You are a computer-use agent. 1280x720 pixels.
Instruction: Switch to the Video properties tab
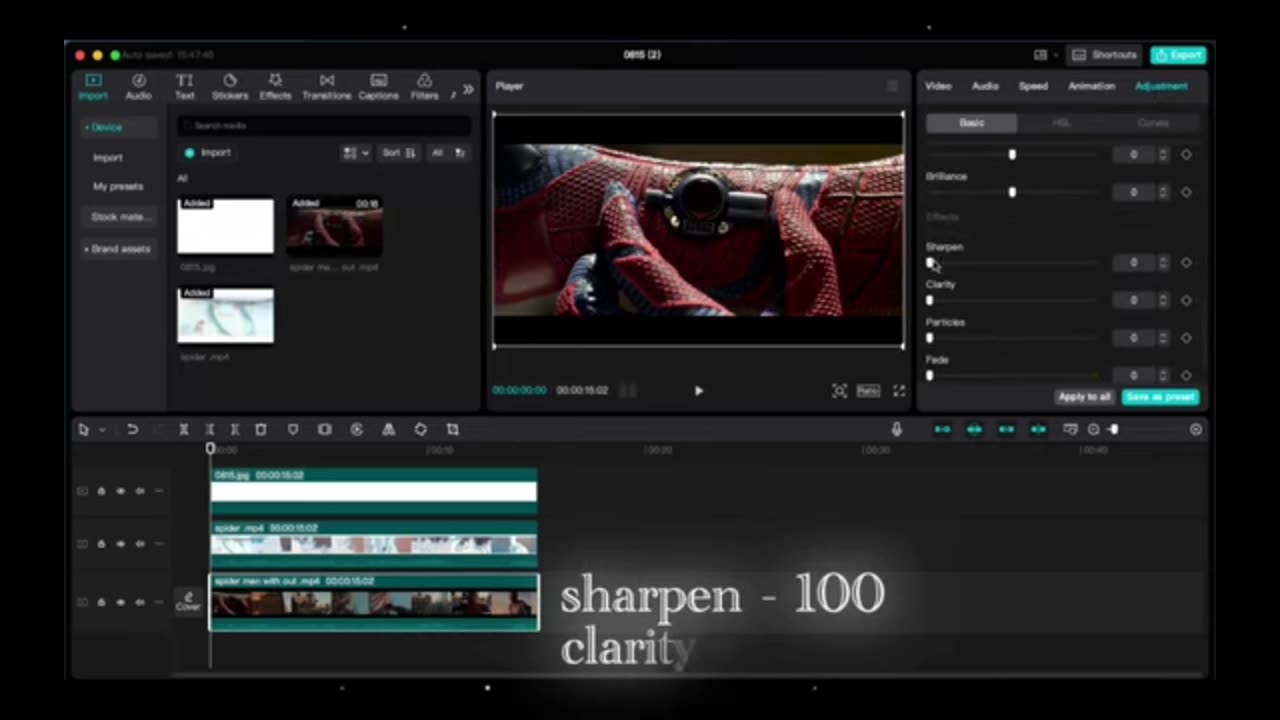(938, 86)
